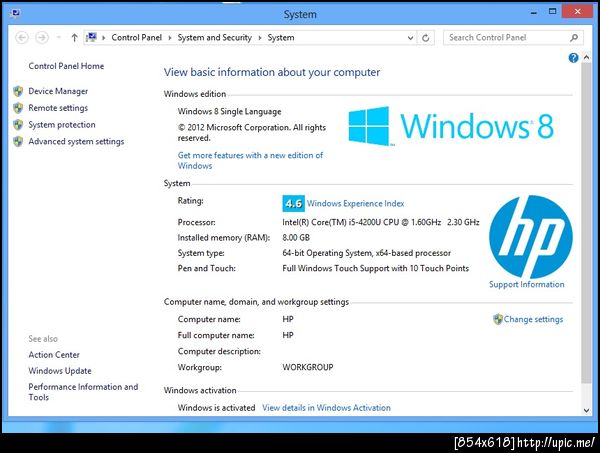Screen dimensions: 600x453
Task: Minimize the System window
Action: click(x=534, y=12)
